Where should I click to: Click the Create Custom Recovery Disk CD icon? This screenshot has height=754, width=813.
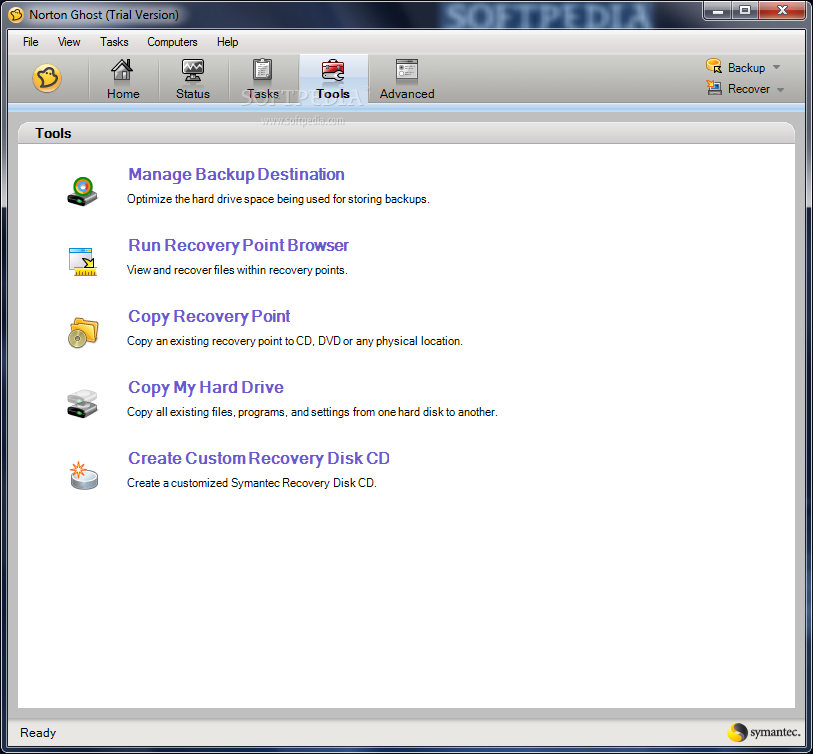(x=83, y=475)
